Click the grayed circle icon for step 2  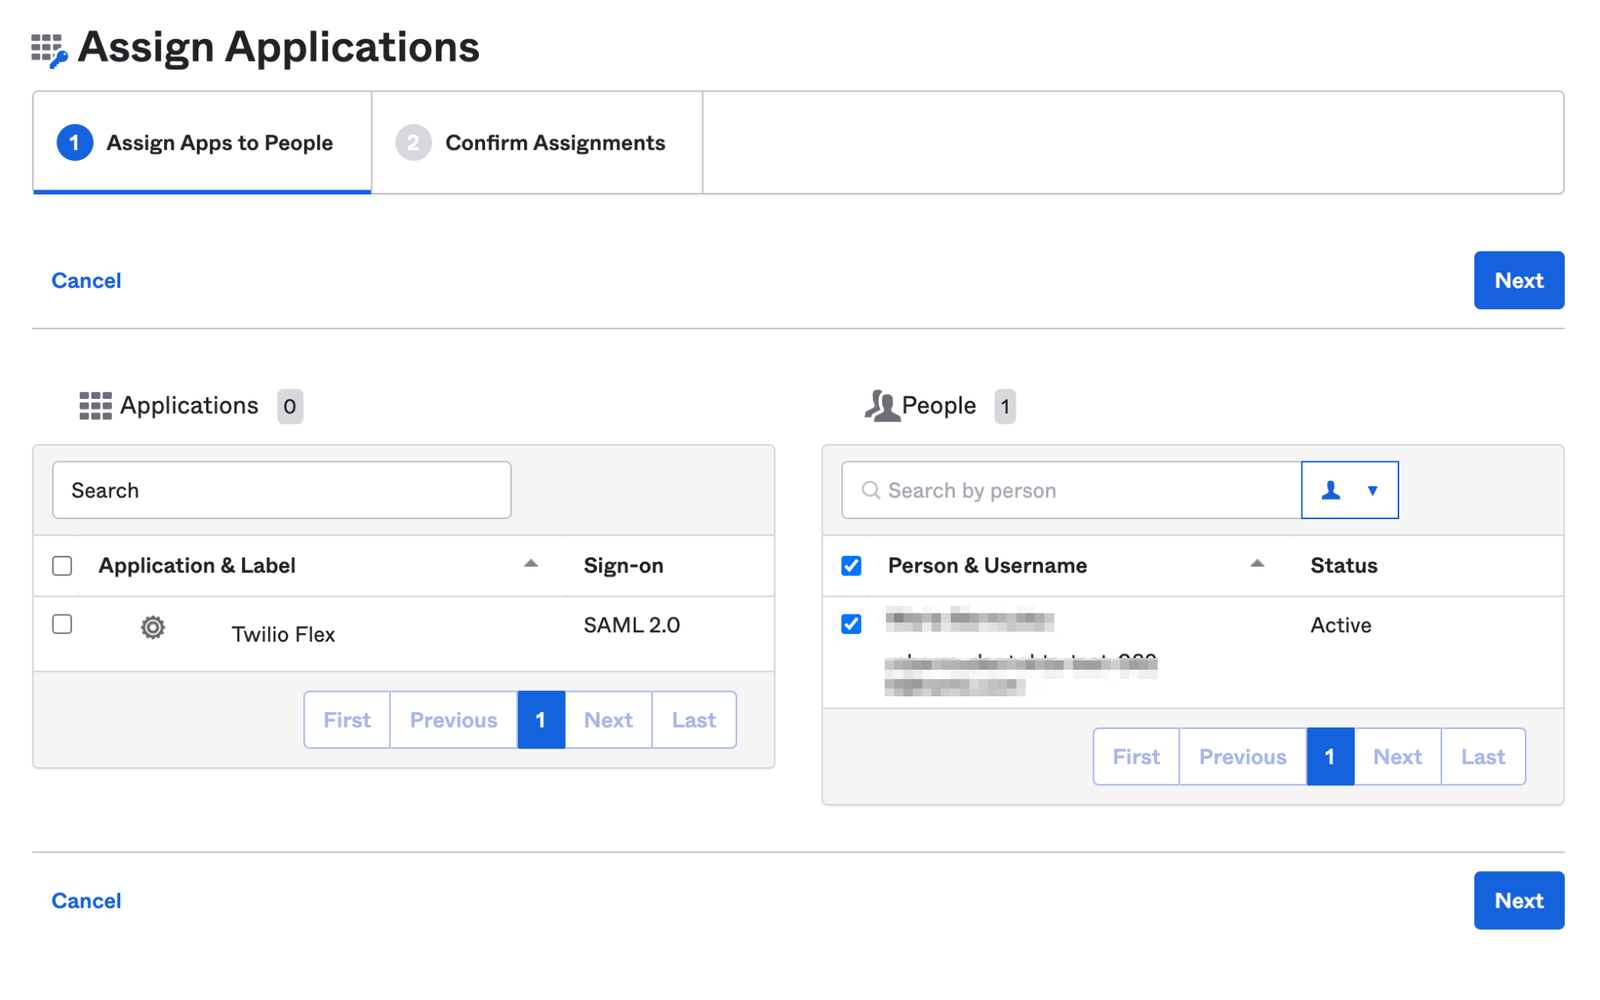(413, 142)
